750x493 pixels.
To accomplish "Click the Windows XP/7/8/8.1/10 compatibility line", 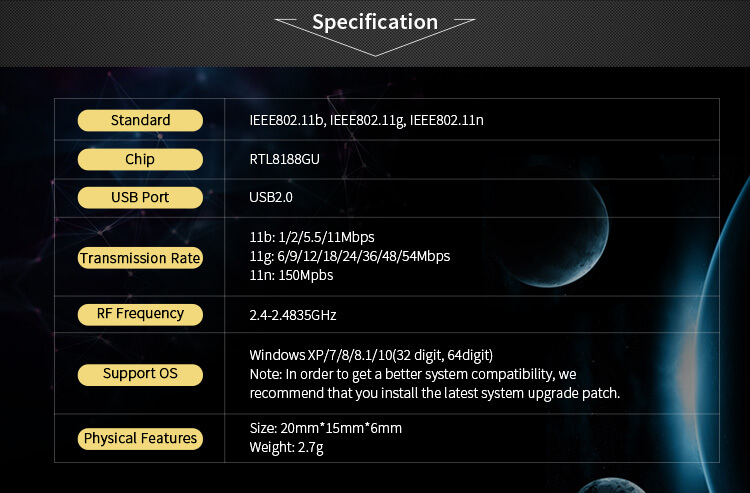I will (371, 355).
